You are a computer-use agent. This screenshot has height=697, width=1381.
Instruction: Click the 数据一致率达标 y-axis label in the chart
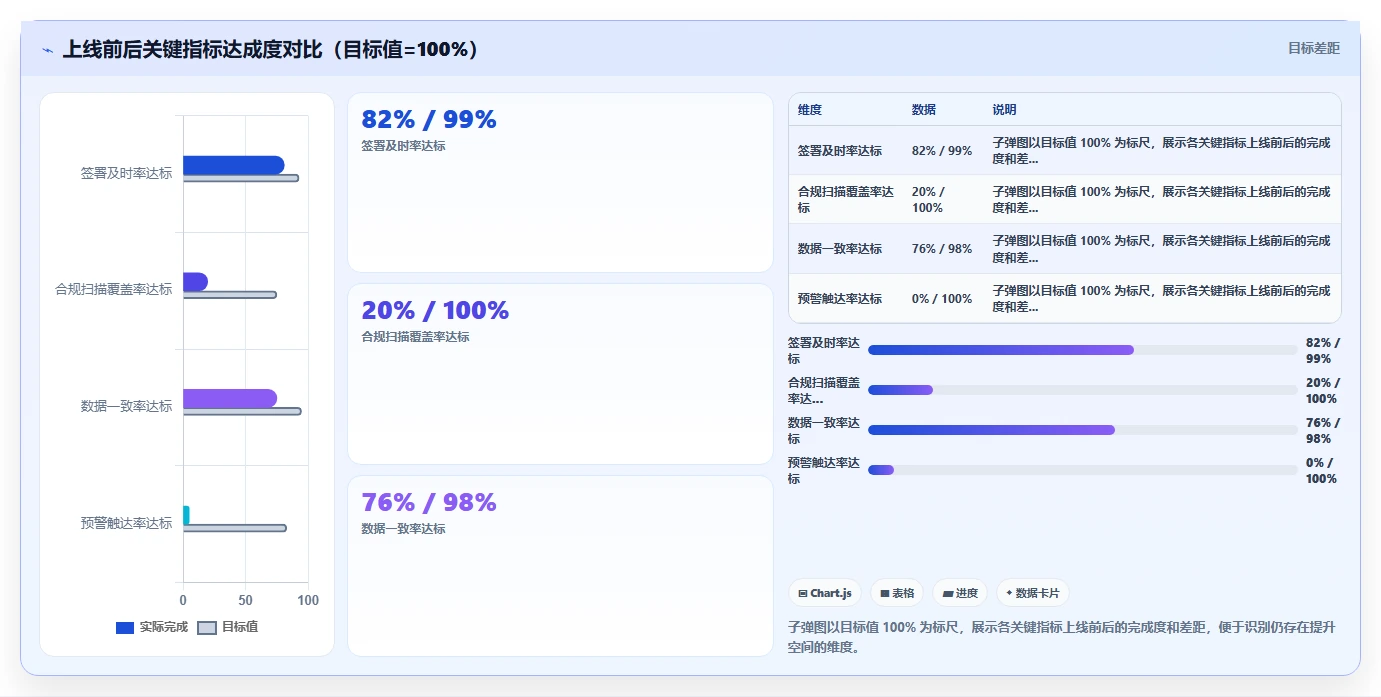coord(126,406)
